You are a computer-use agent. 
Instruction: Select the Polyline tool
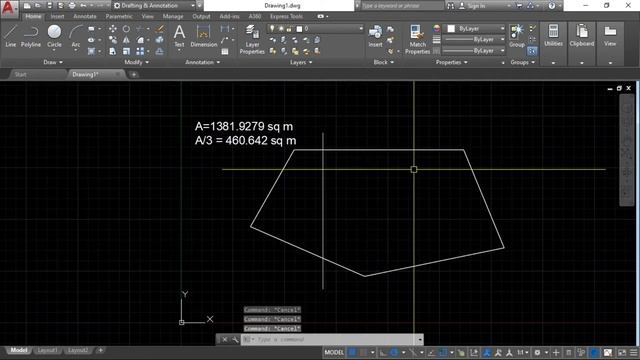[x=31, y=36]
